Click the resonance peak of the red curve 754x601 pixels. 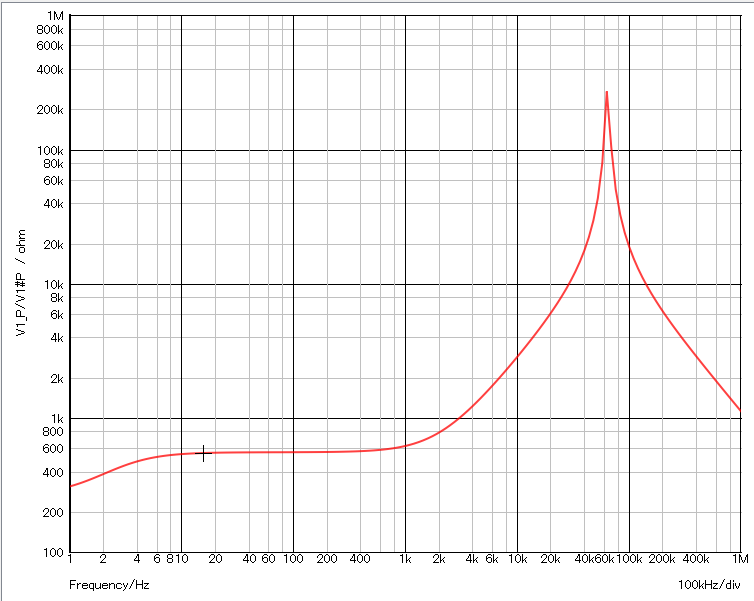[607, 93]
